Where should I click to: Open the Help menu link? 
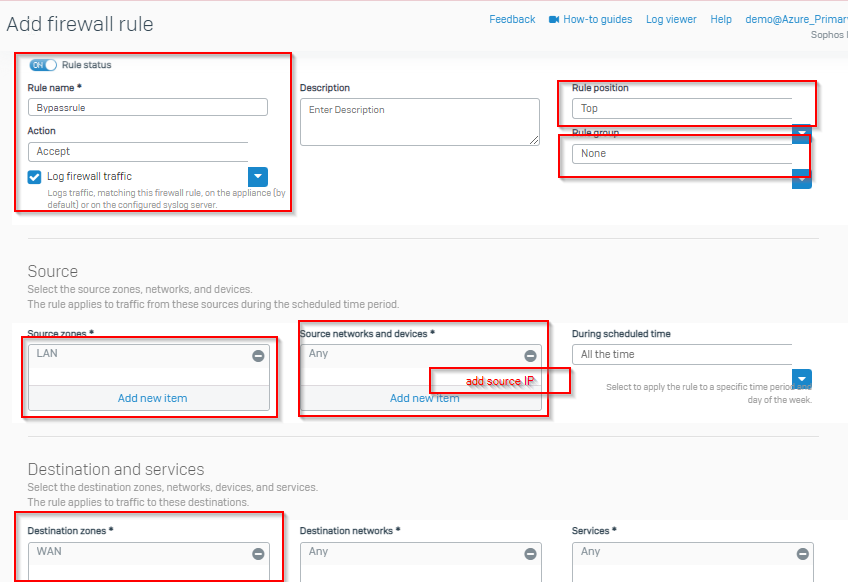coord(721,19)
